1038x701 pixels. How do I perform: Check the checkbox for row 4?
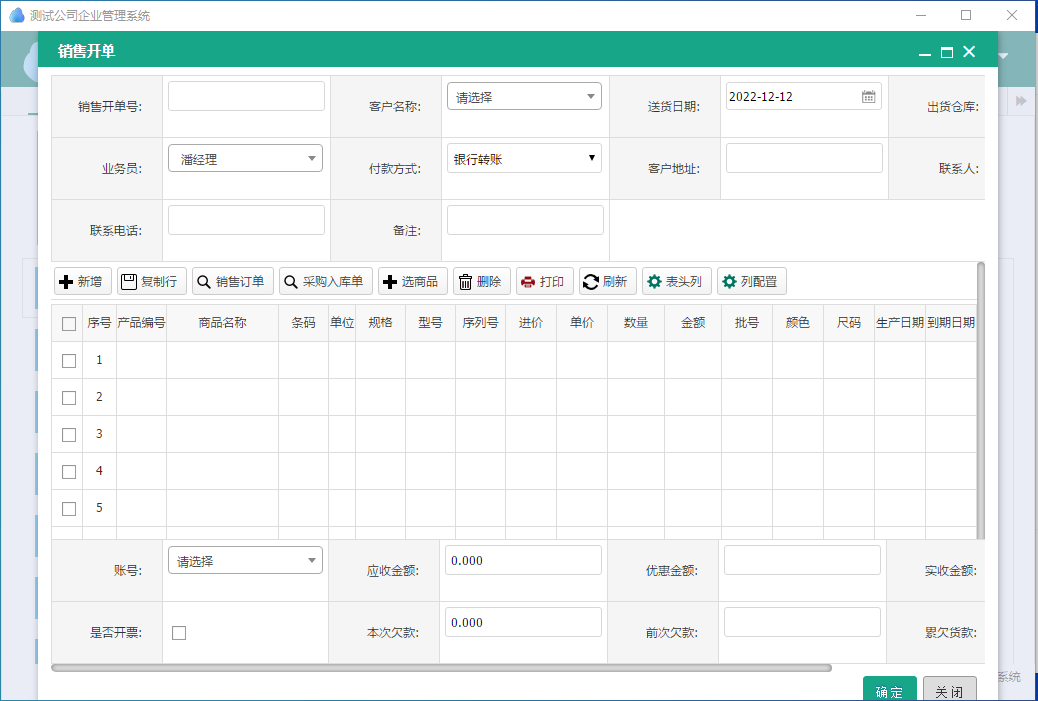pyautogui.click(x=69, y=472)
